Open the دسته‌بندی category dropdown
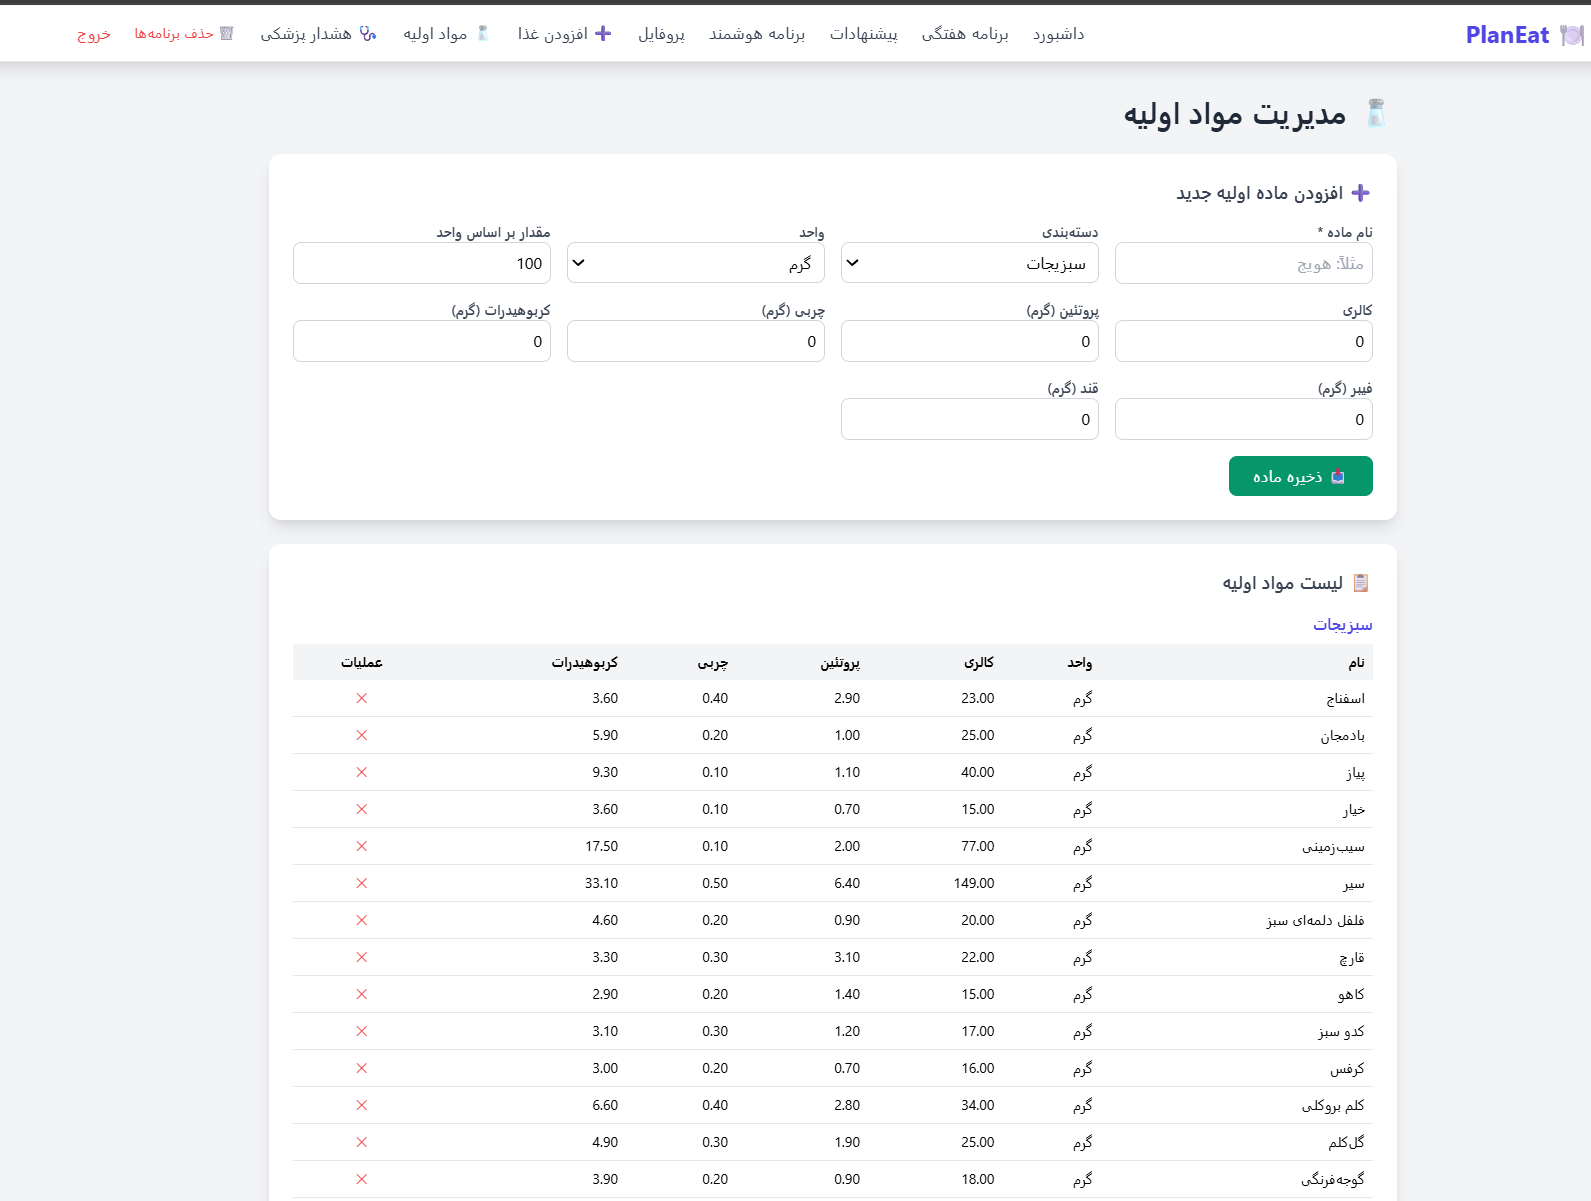Viewport: 1591px width, 1201px height. coord(970,263)
